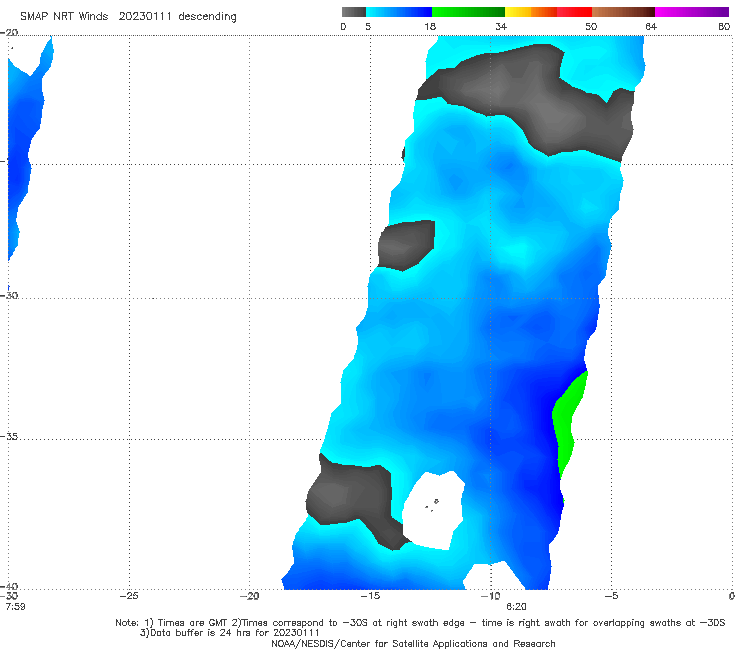Viewport: 740px width, 650px height.
Task: Pick the red segment of the color bar
Action: [574, 12]
